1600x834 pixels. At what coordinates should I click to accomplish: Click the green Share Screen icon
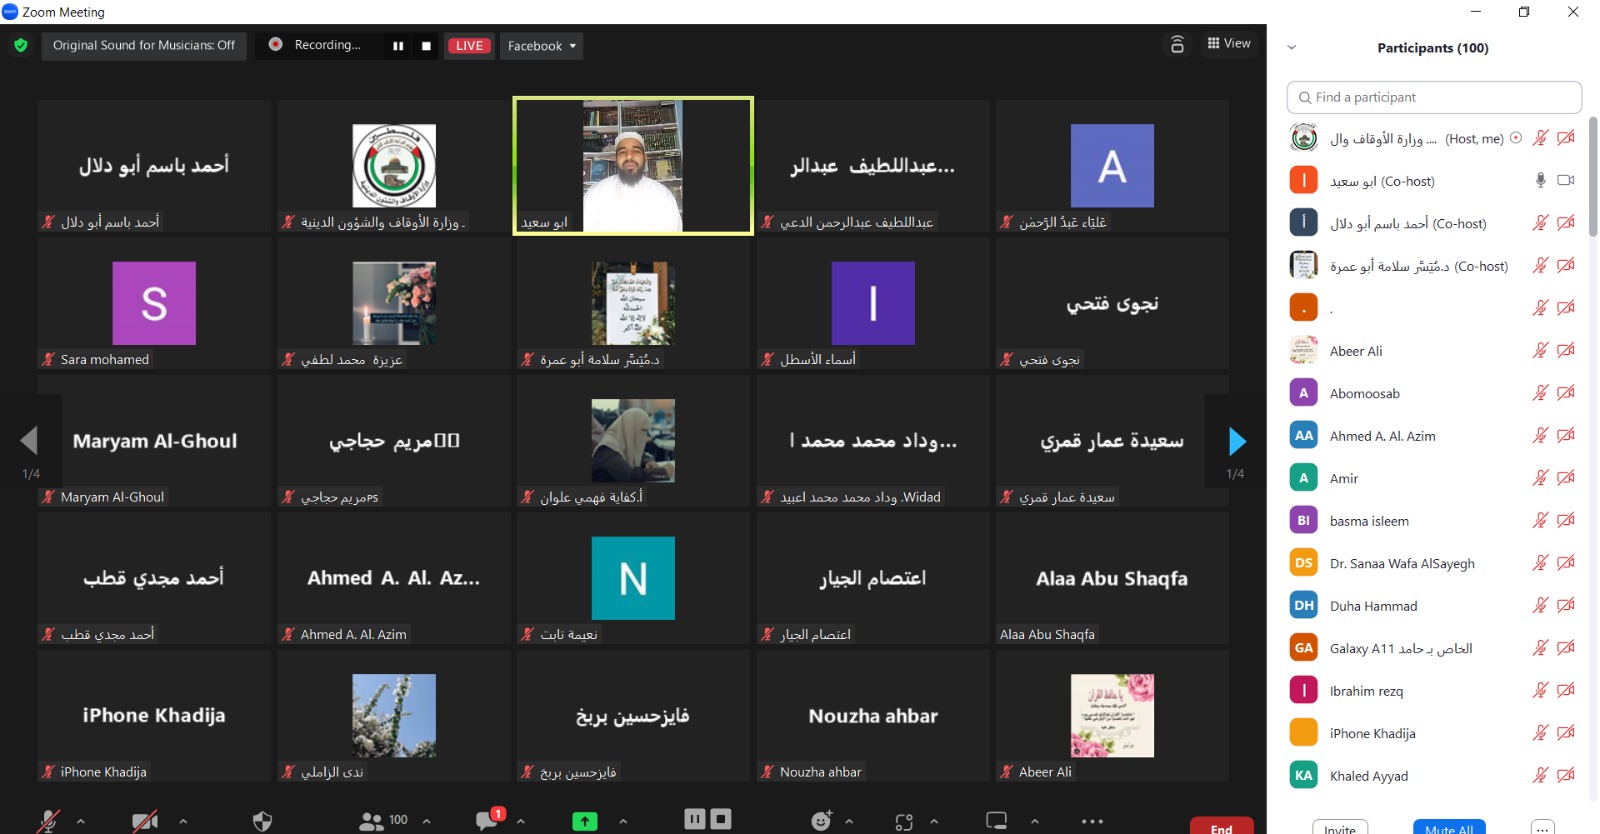(584, 821)
